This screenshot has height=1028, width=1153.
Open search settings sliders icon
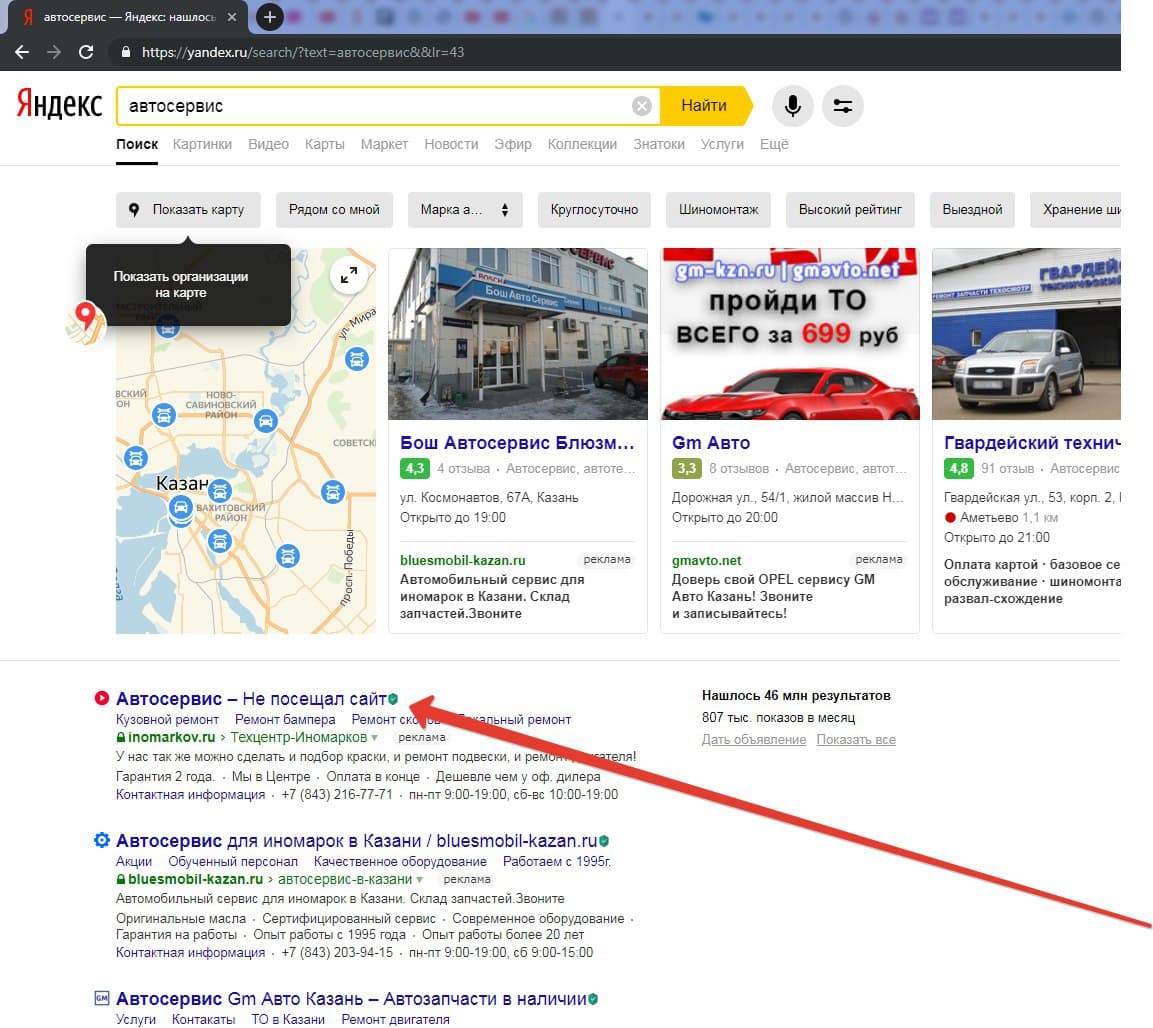843,106
